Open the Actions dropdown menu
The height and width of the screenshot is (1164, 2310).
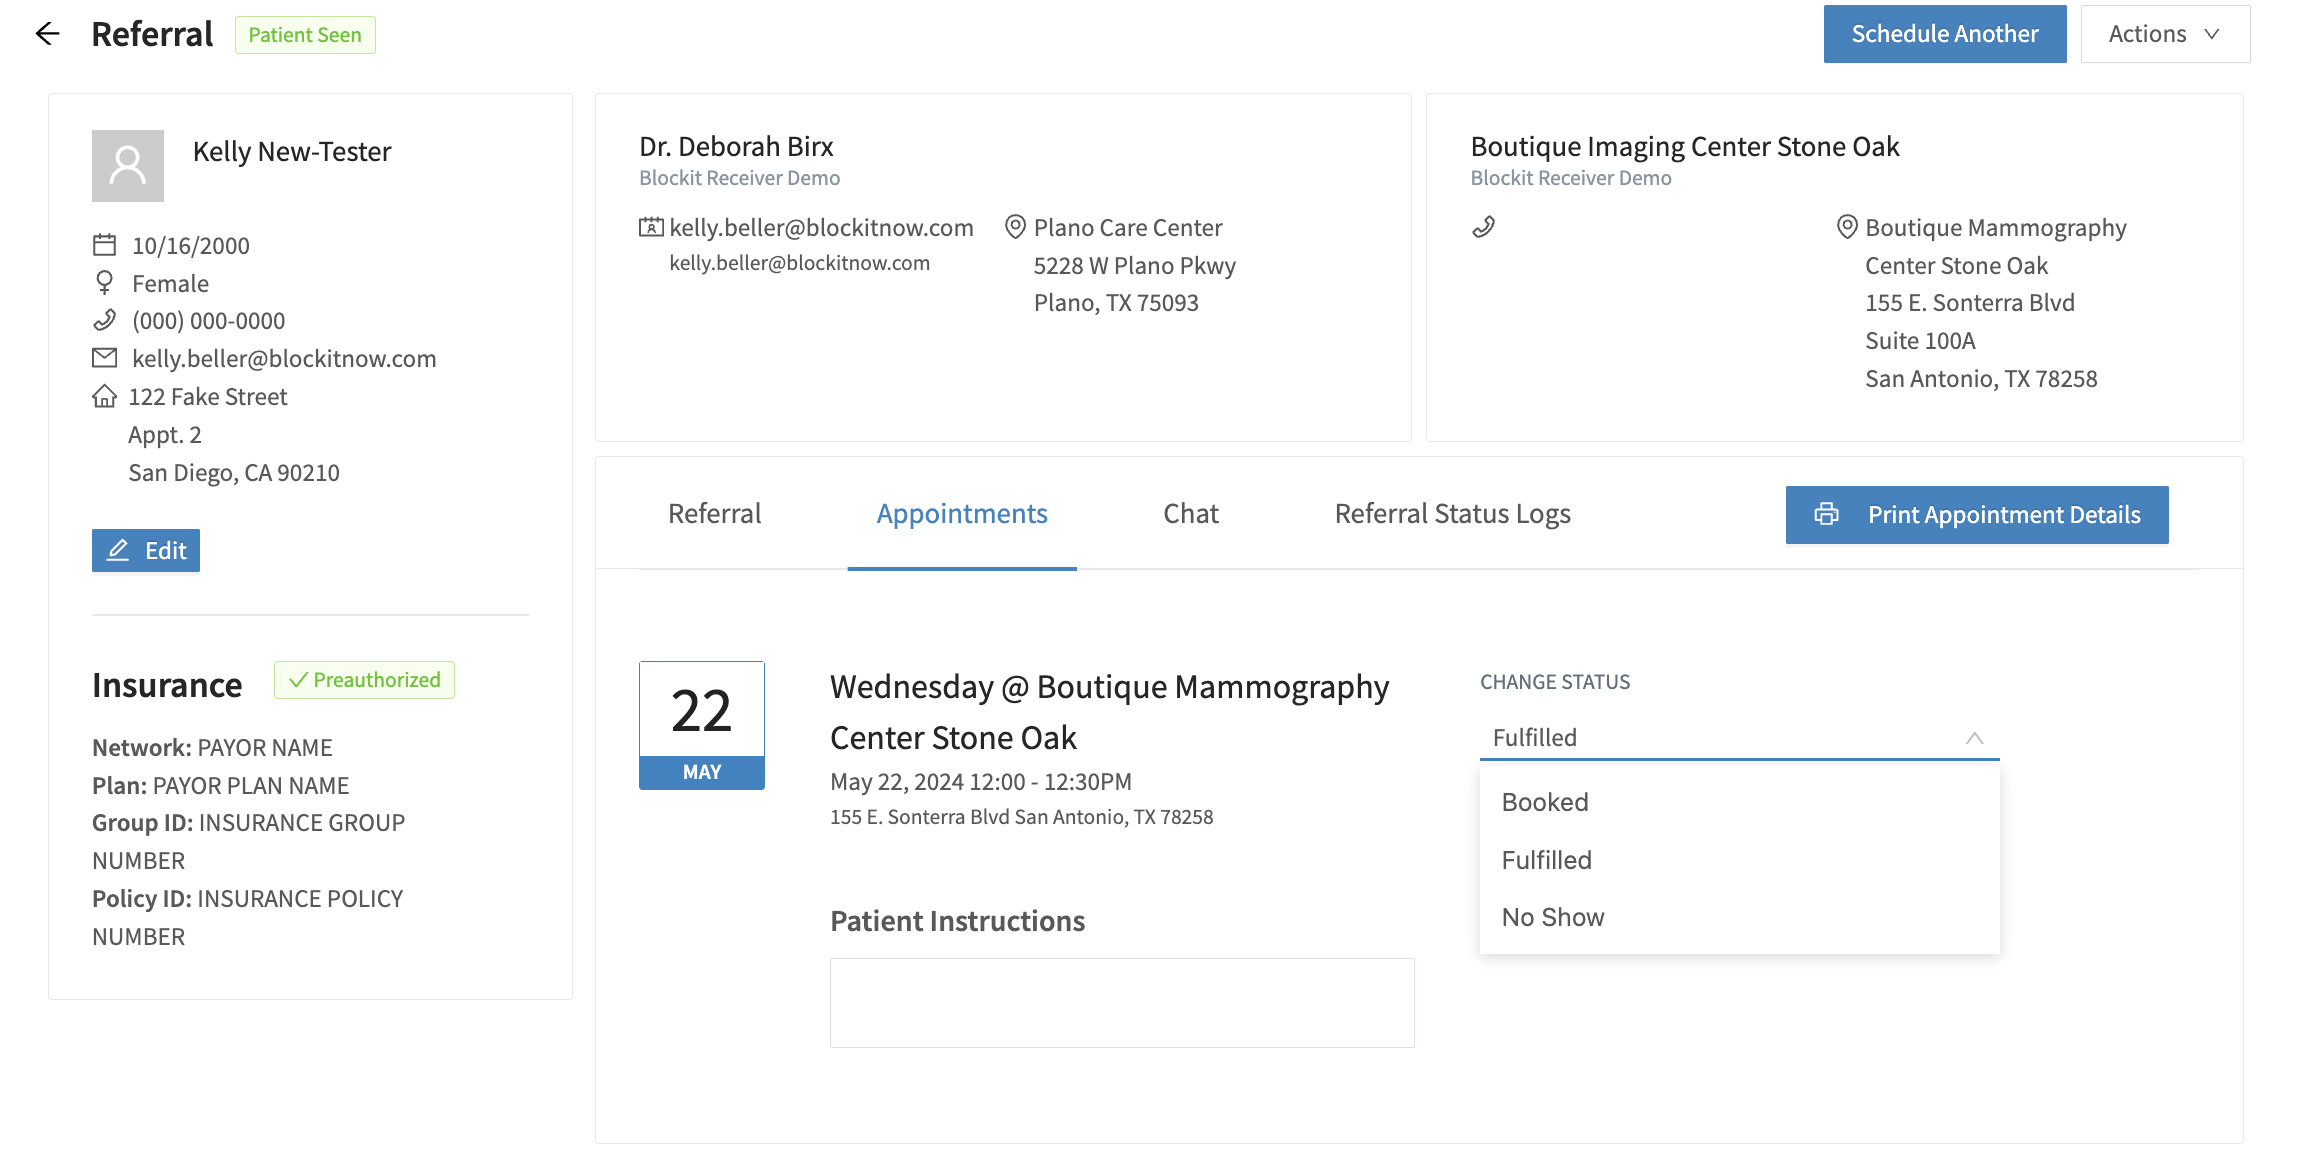[x=2163, y=33]
